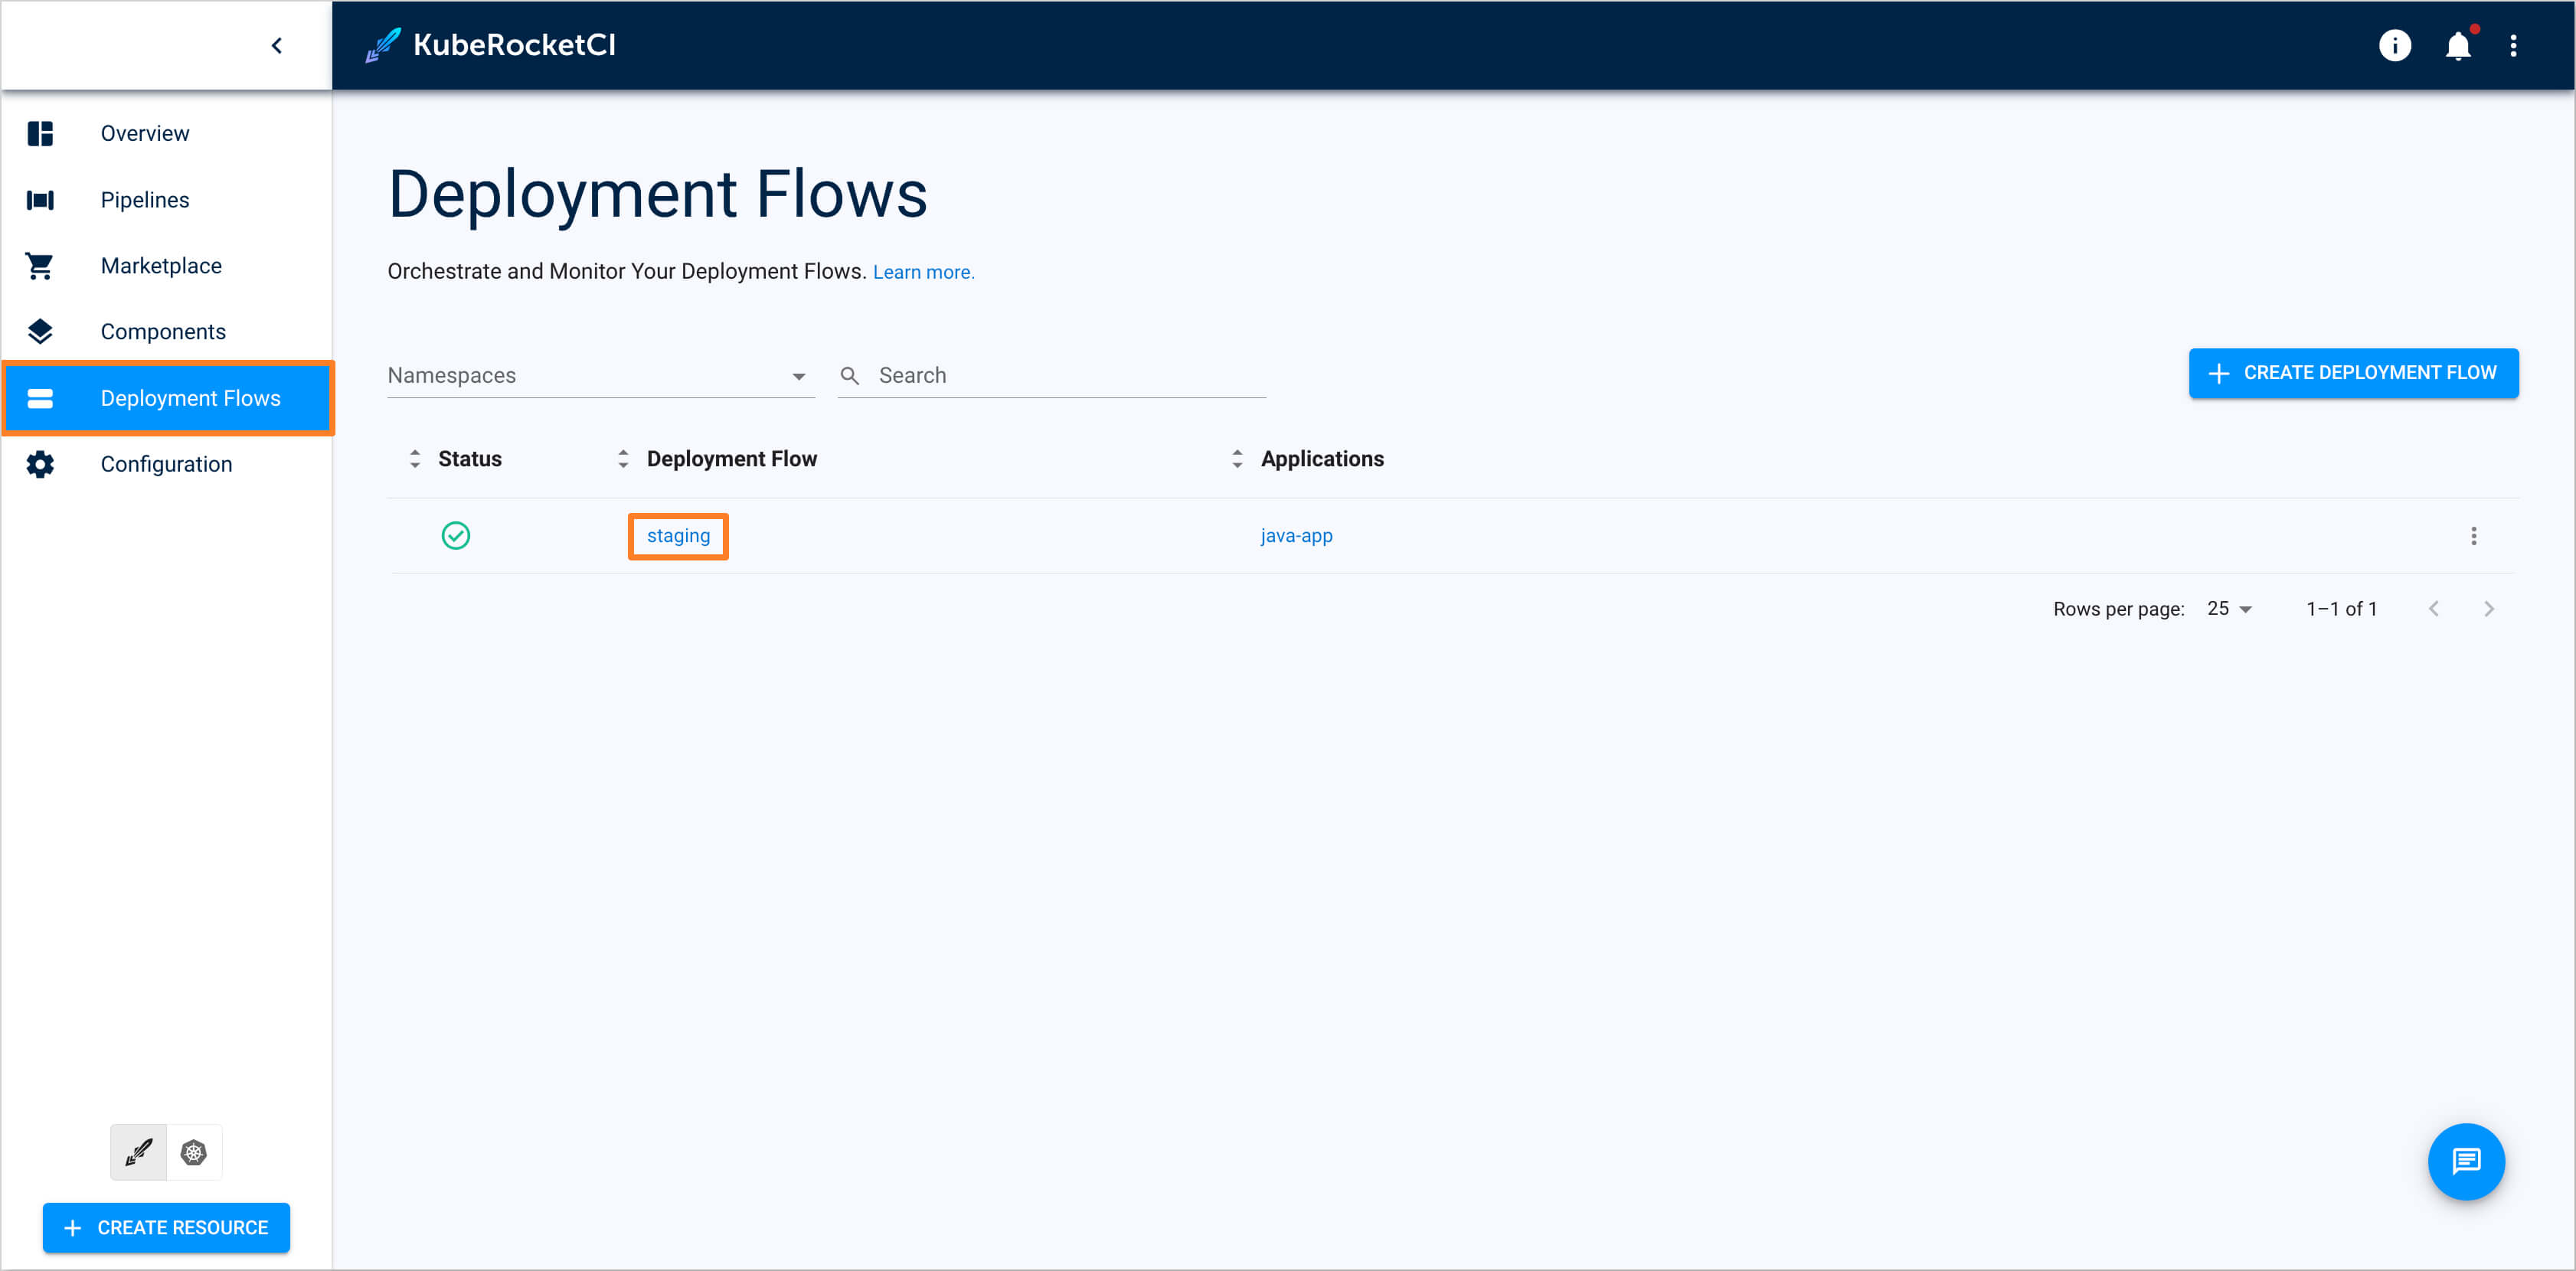The image size is (2576, 1271).
Task: Click the KubeRocketCI logo in the header
Action: coord(490,44)
